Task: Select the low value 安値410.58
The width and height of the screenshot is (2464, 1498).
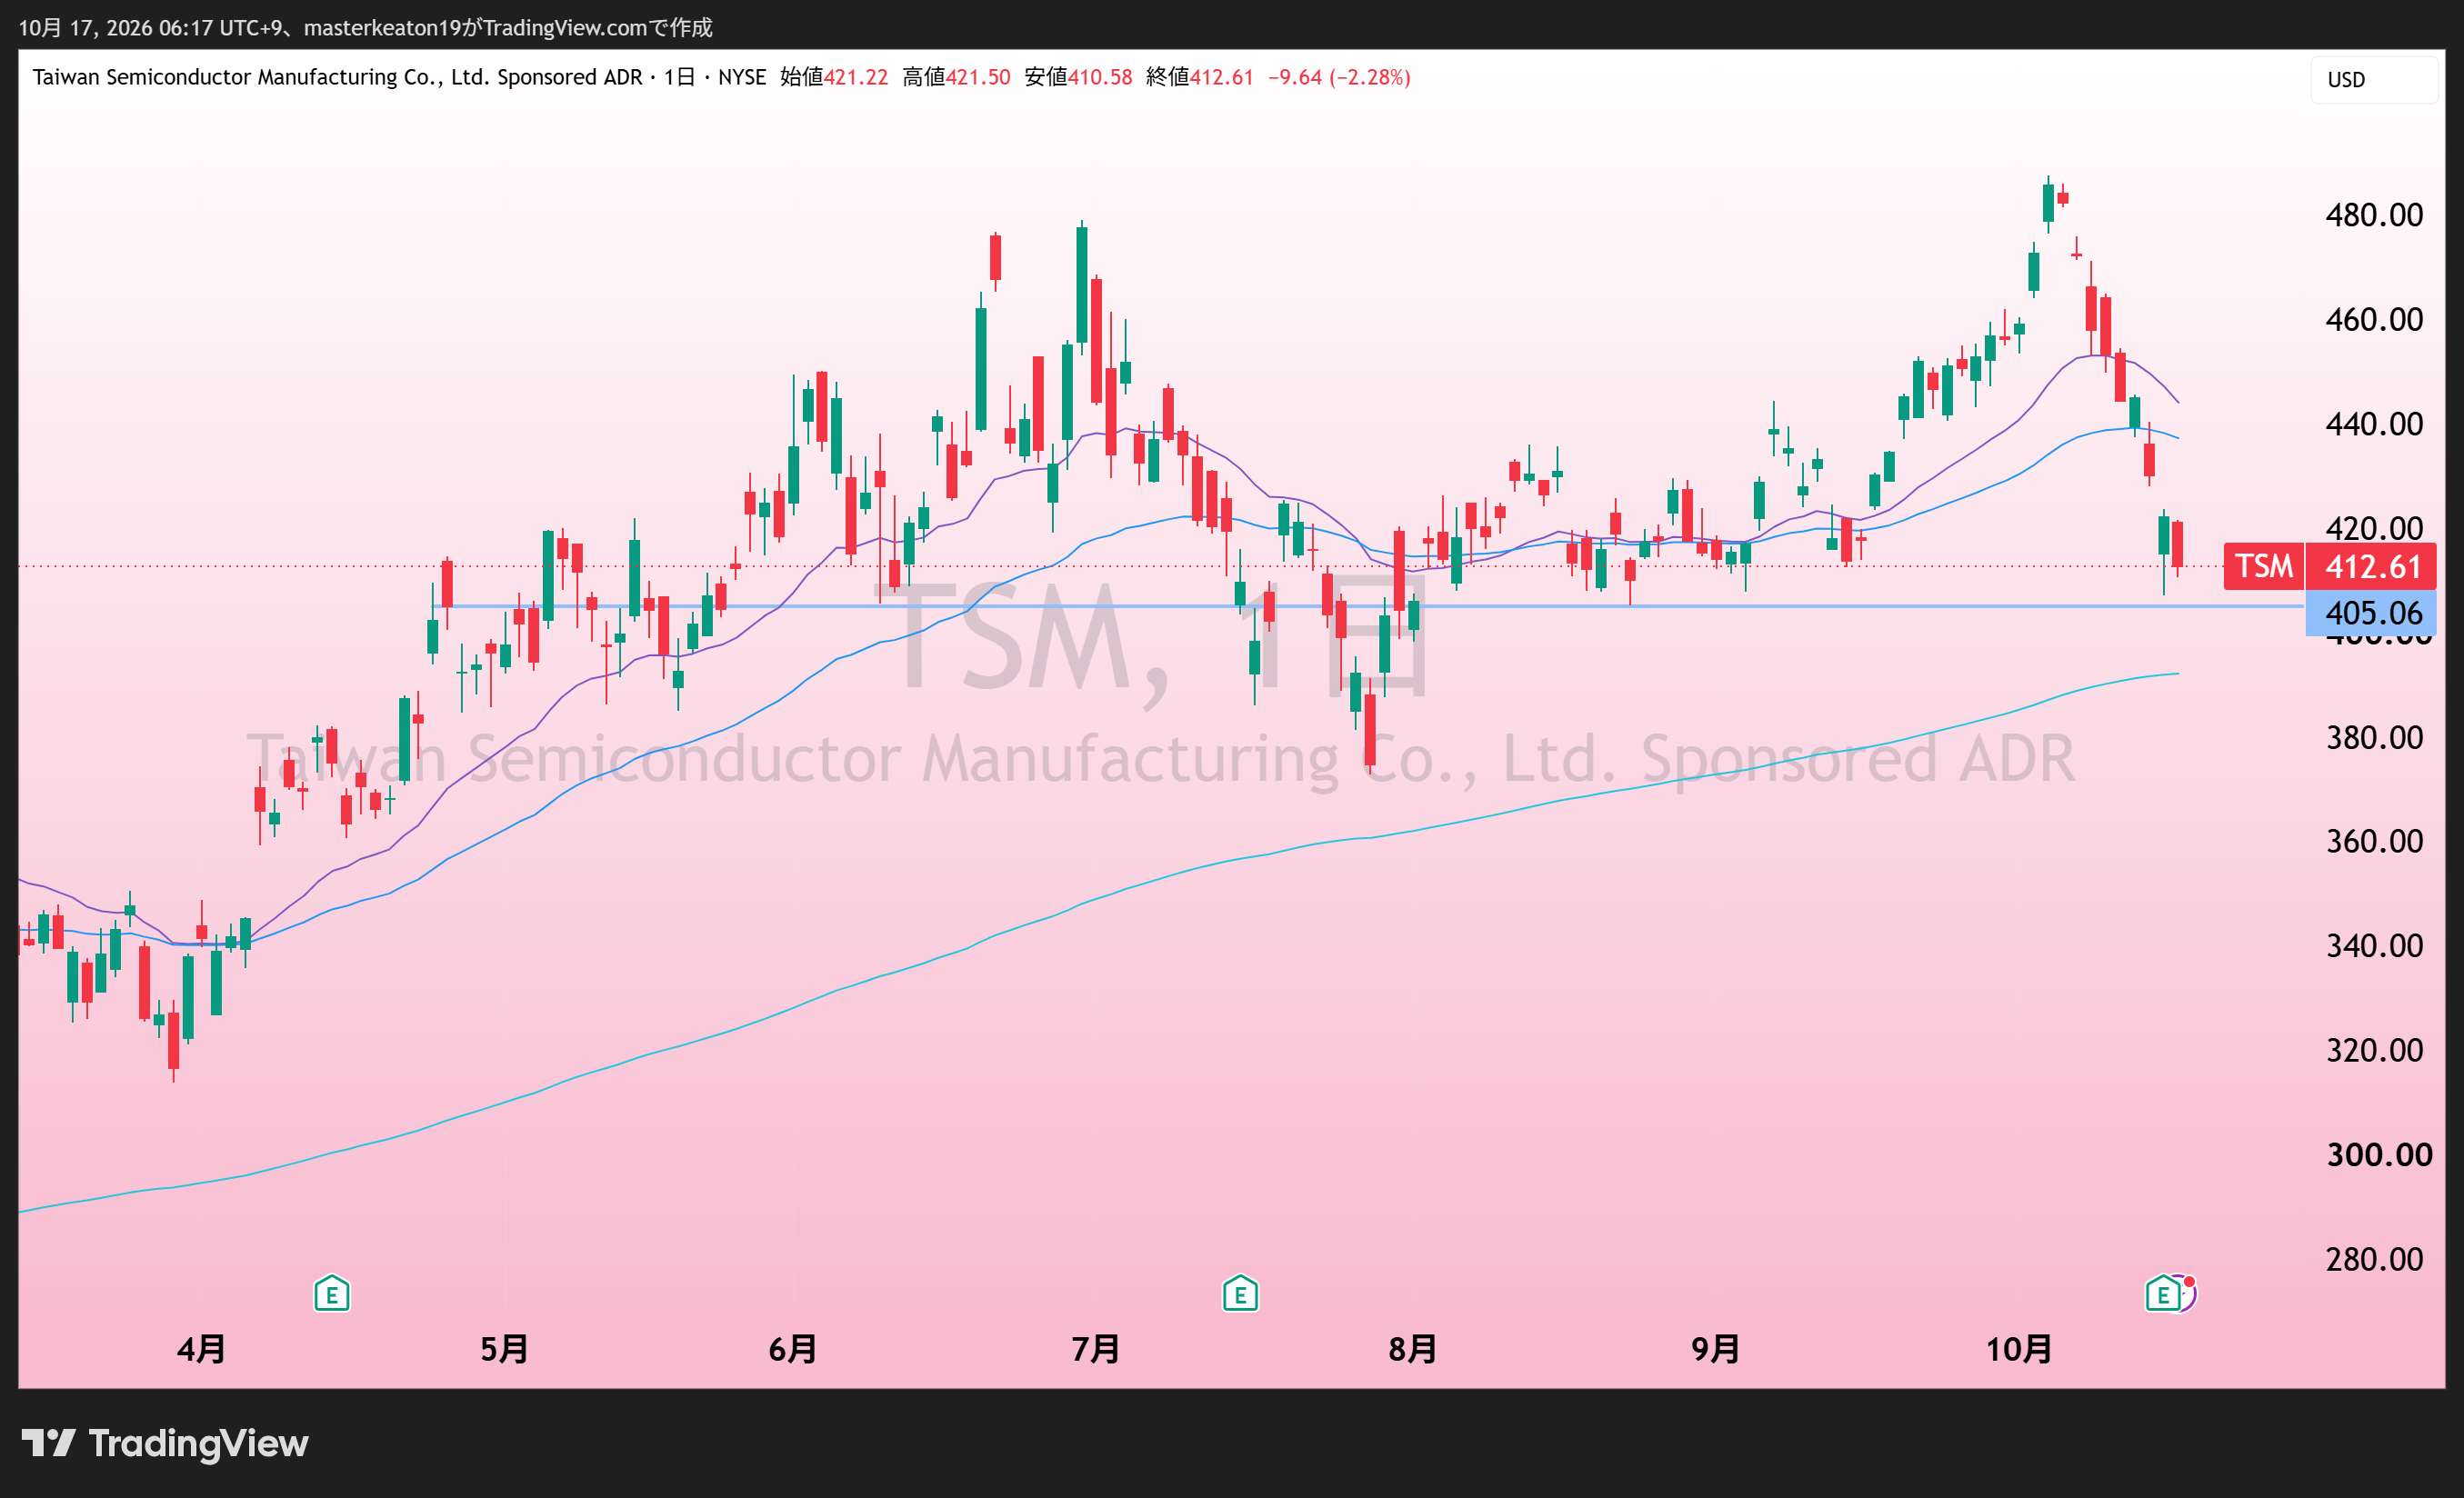Action: coord(1078,77)
